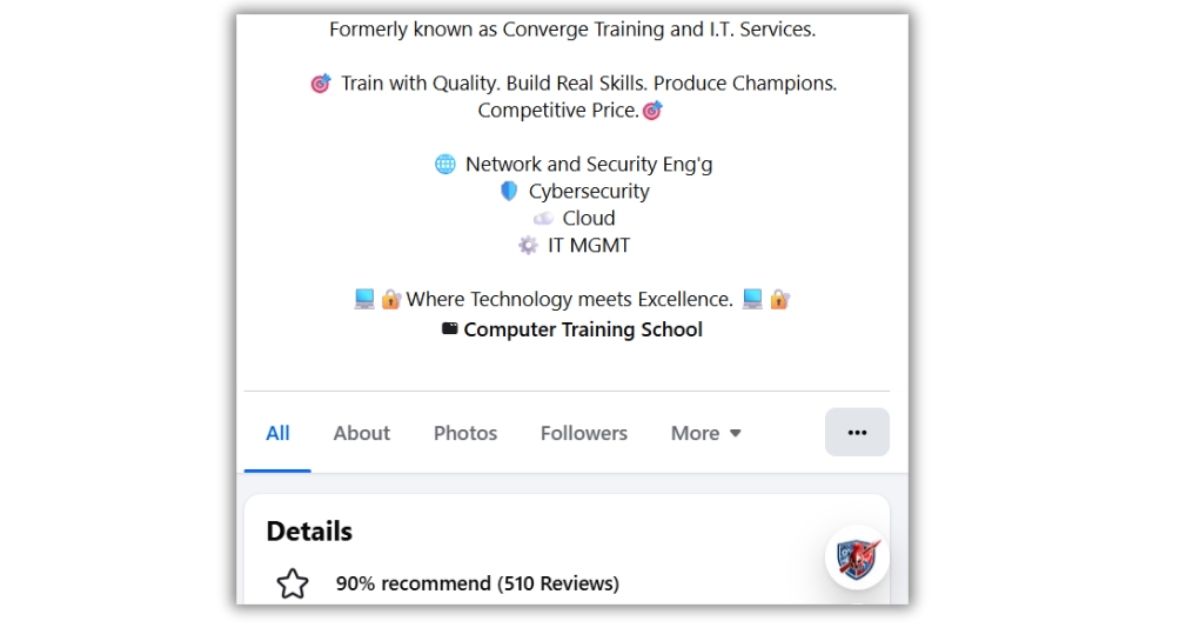
Task: Click the Formerly known as Converge Training text
Action: [572, 30]
